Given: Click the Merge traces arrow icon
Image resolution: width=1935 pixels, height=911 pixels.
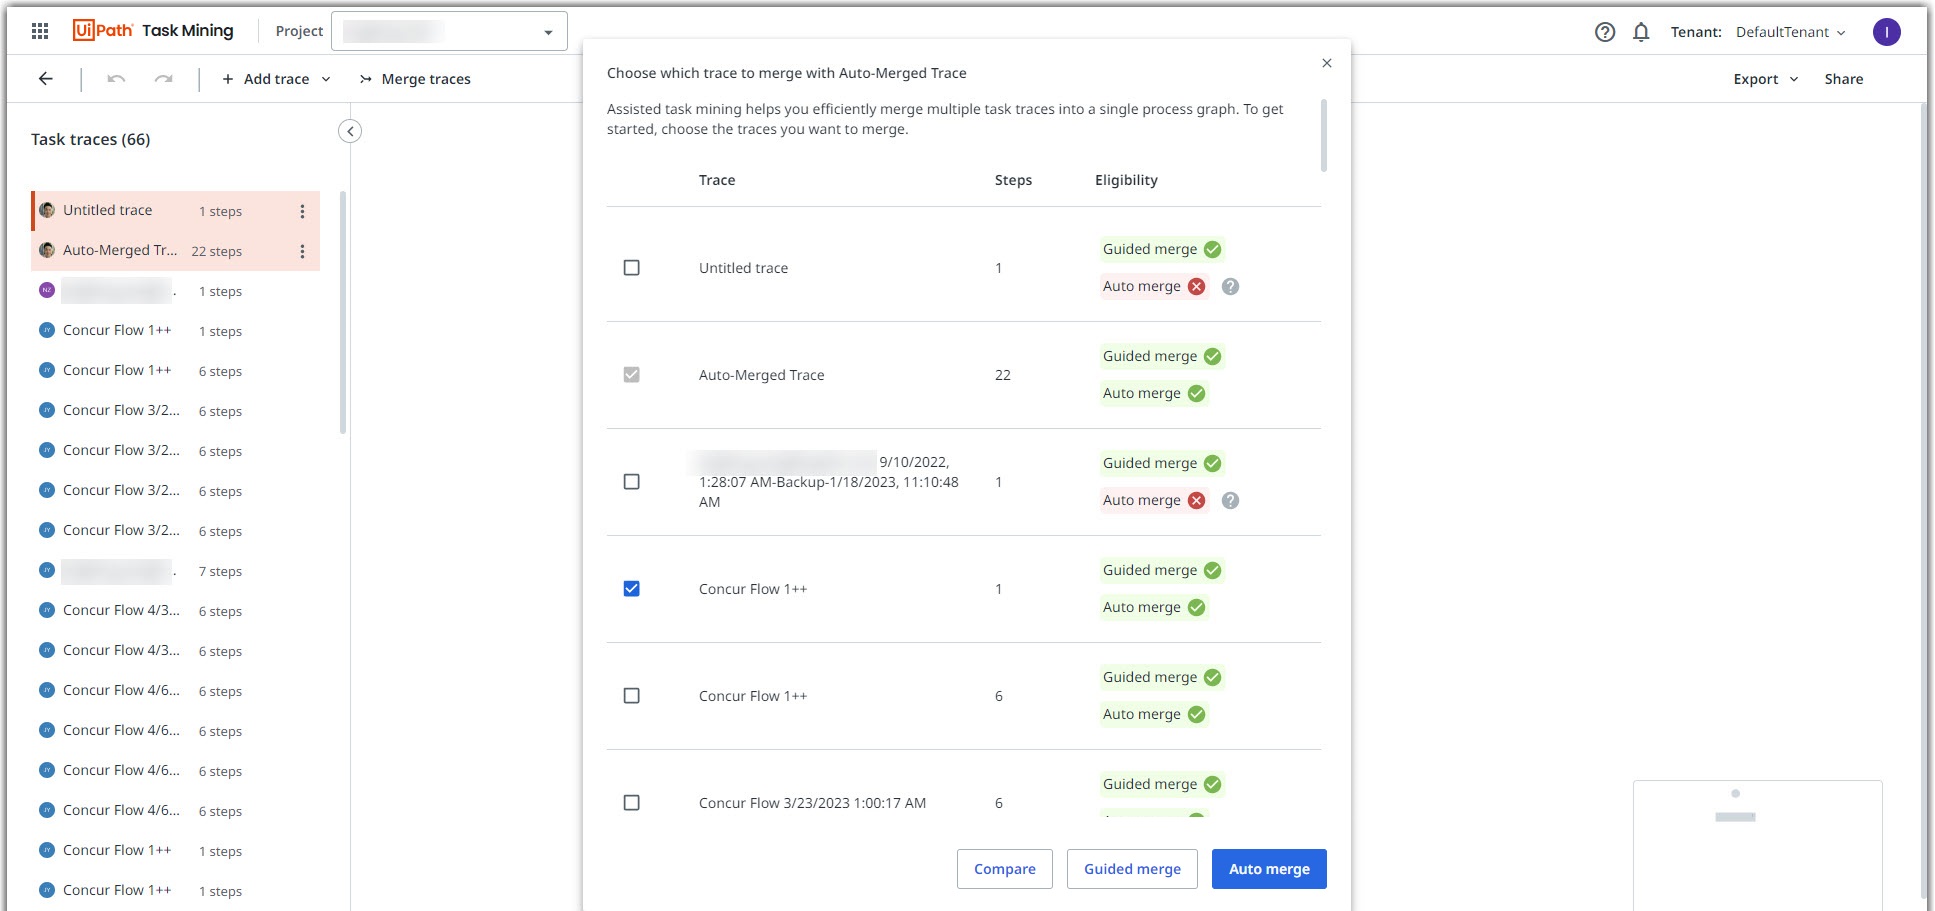Looking at the screenshot, I should 366,79.
